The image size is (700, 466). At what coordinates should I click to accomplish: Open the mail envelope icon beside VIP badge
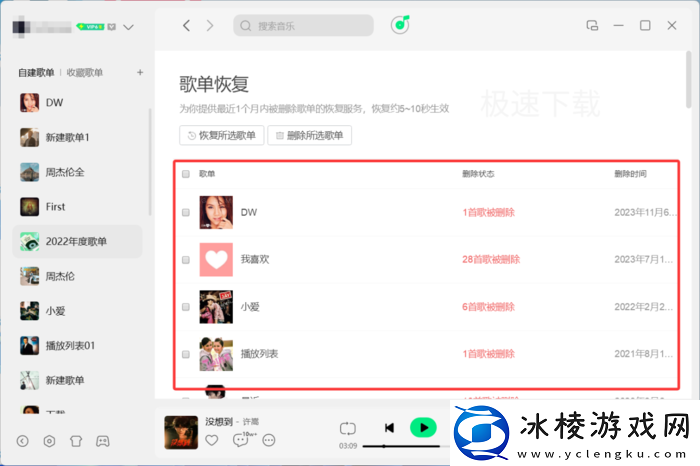click(112, 27)
